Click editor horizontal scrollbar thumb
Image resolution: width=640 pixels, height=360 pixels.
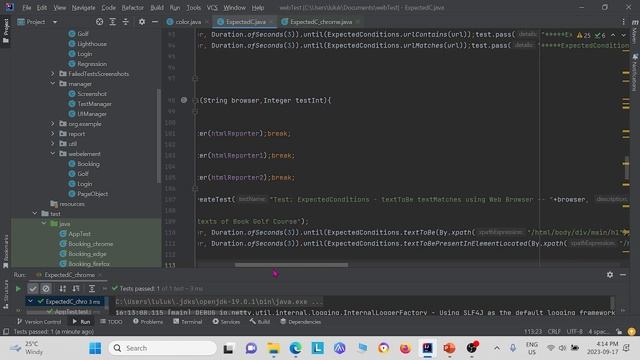291,265
